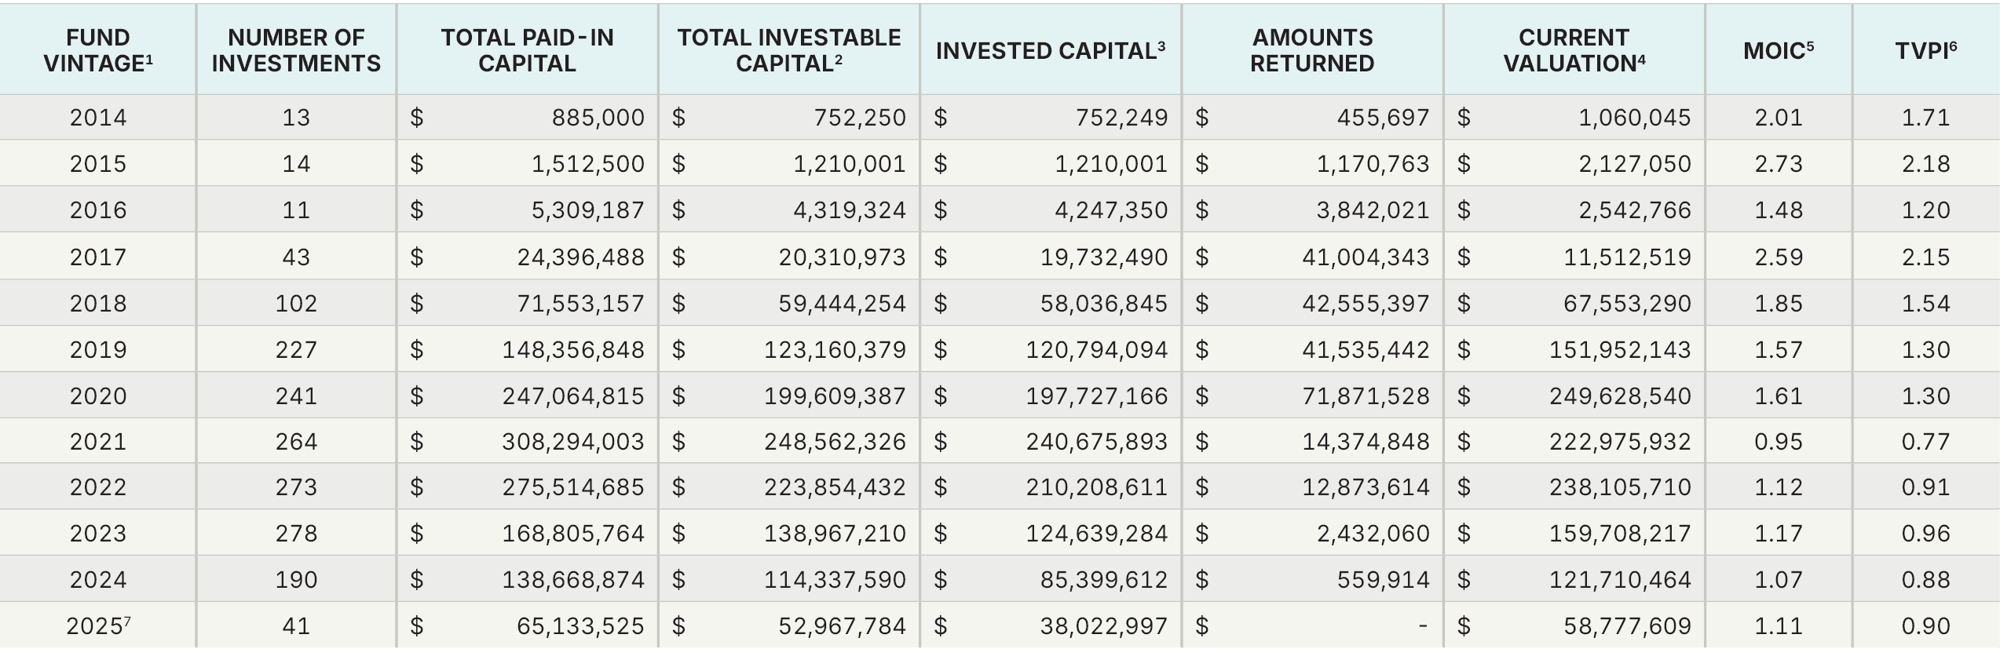Click the Invested Capital column header
Image resolution: width=2000 pixels, height=660 pixels.
[x=1050, y=51]
